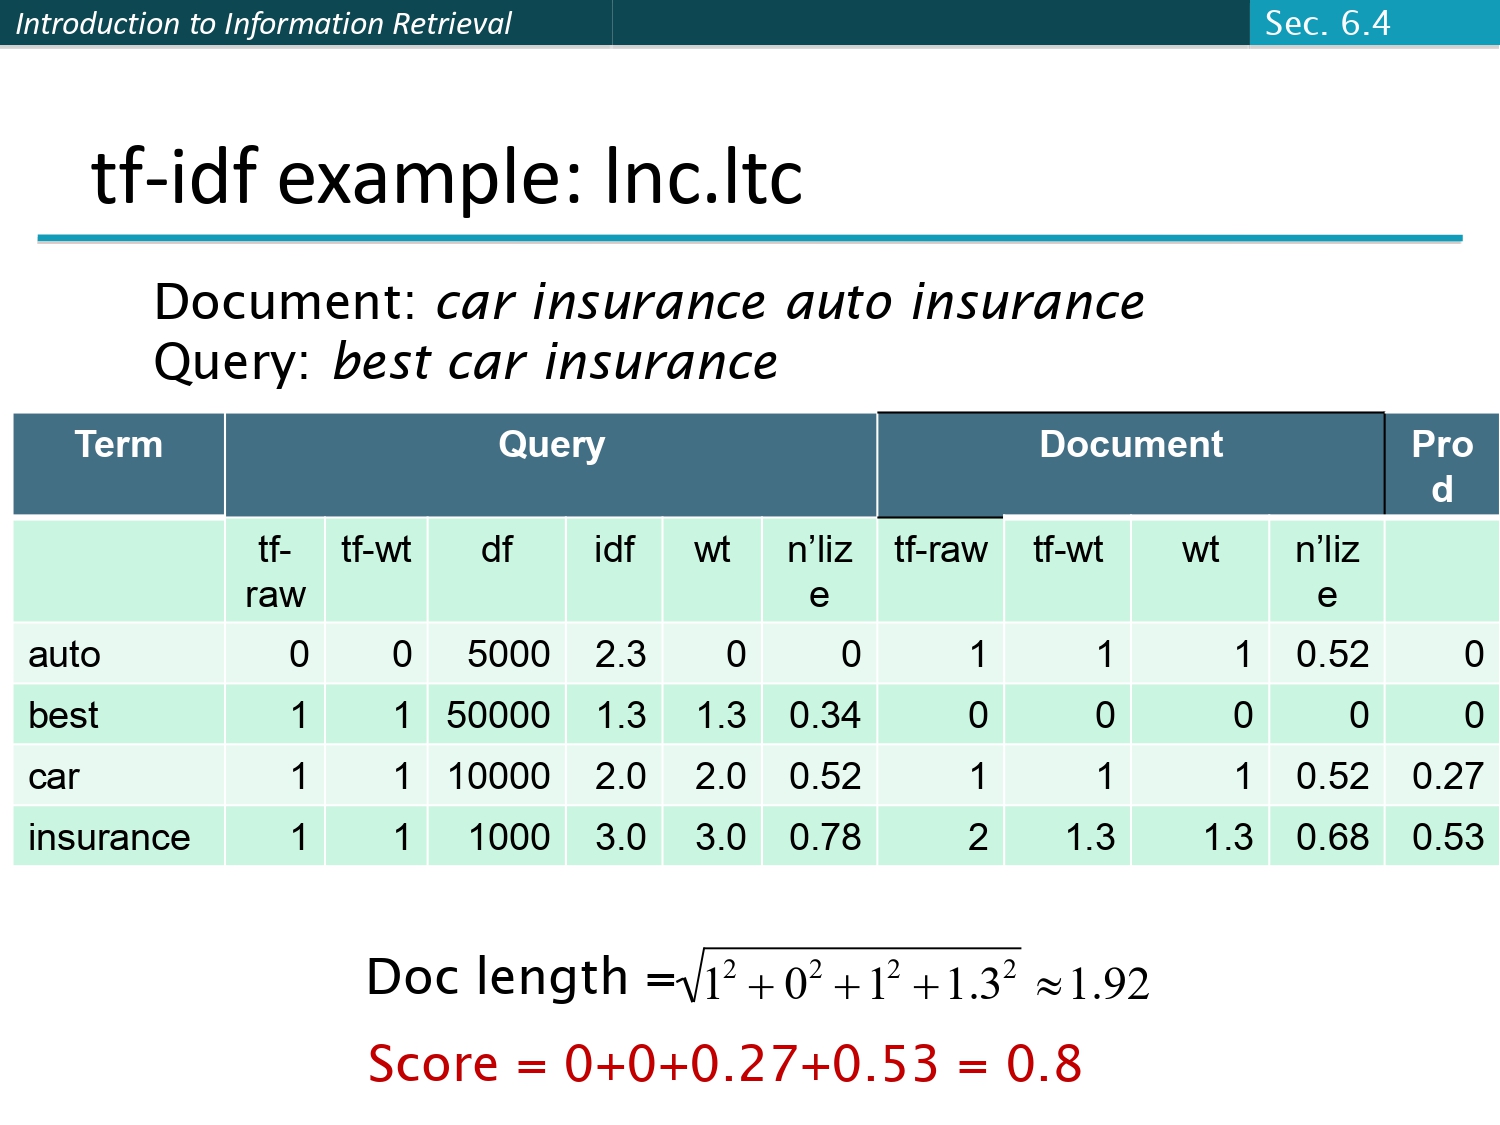Click the Query line 'best car insurance'

pos(555,362)
